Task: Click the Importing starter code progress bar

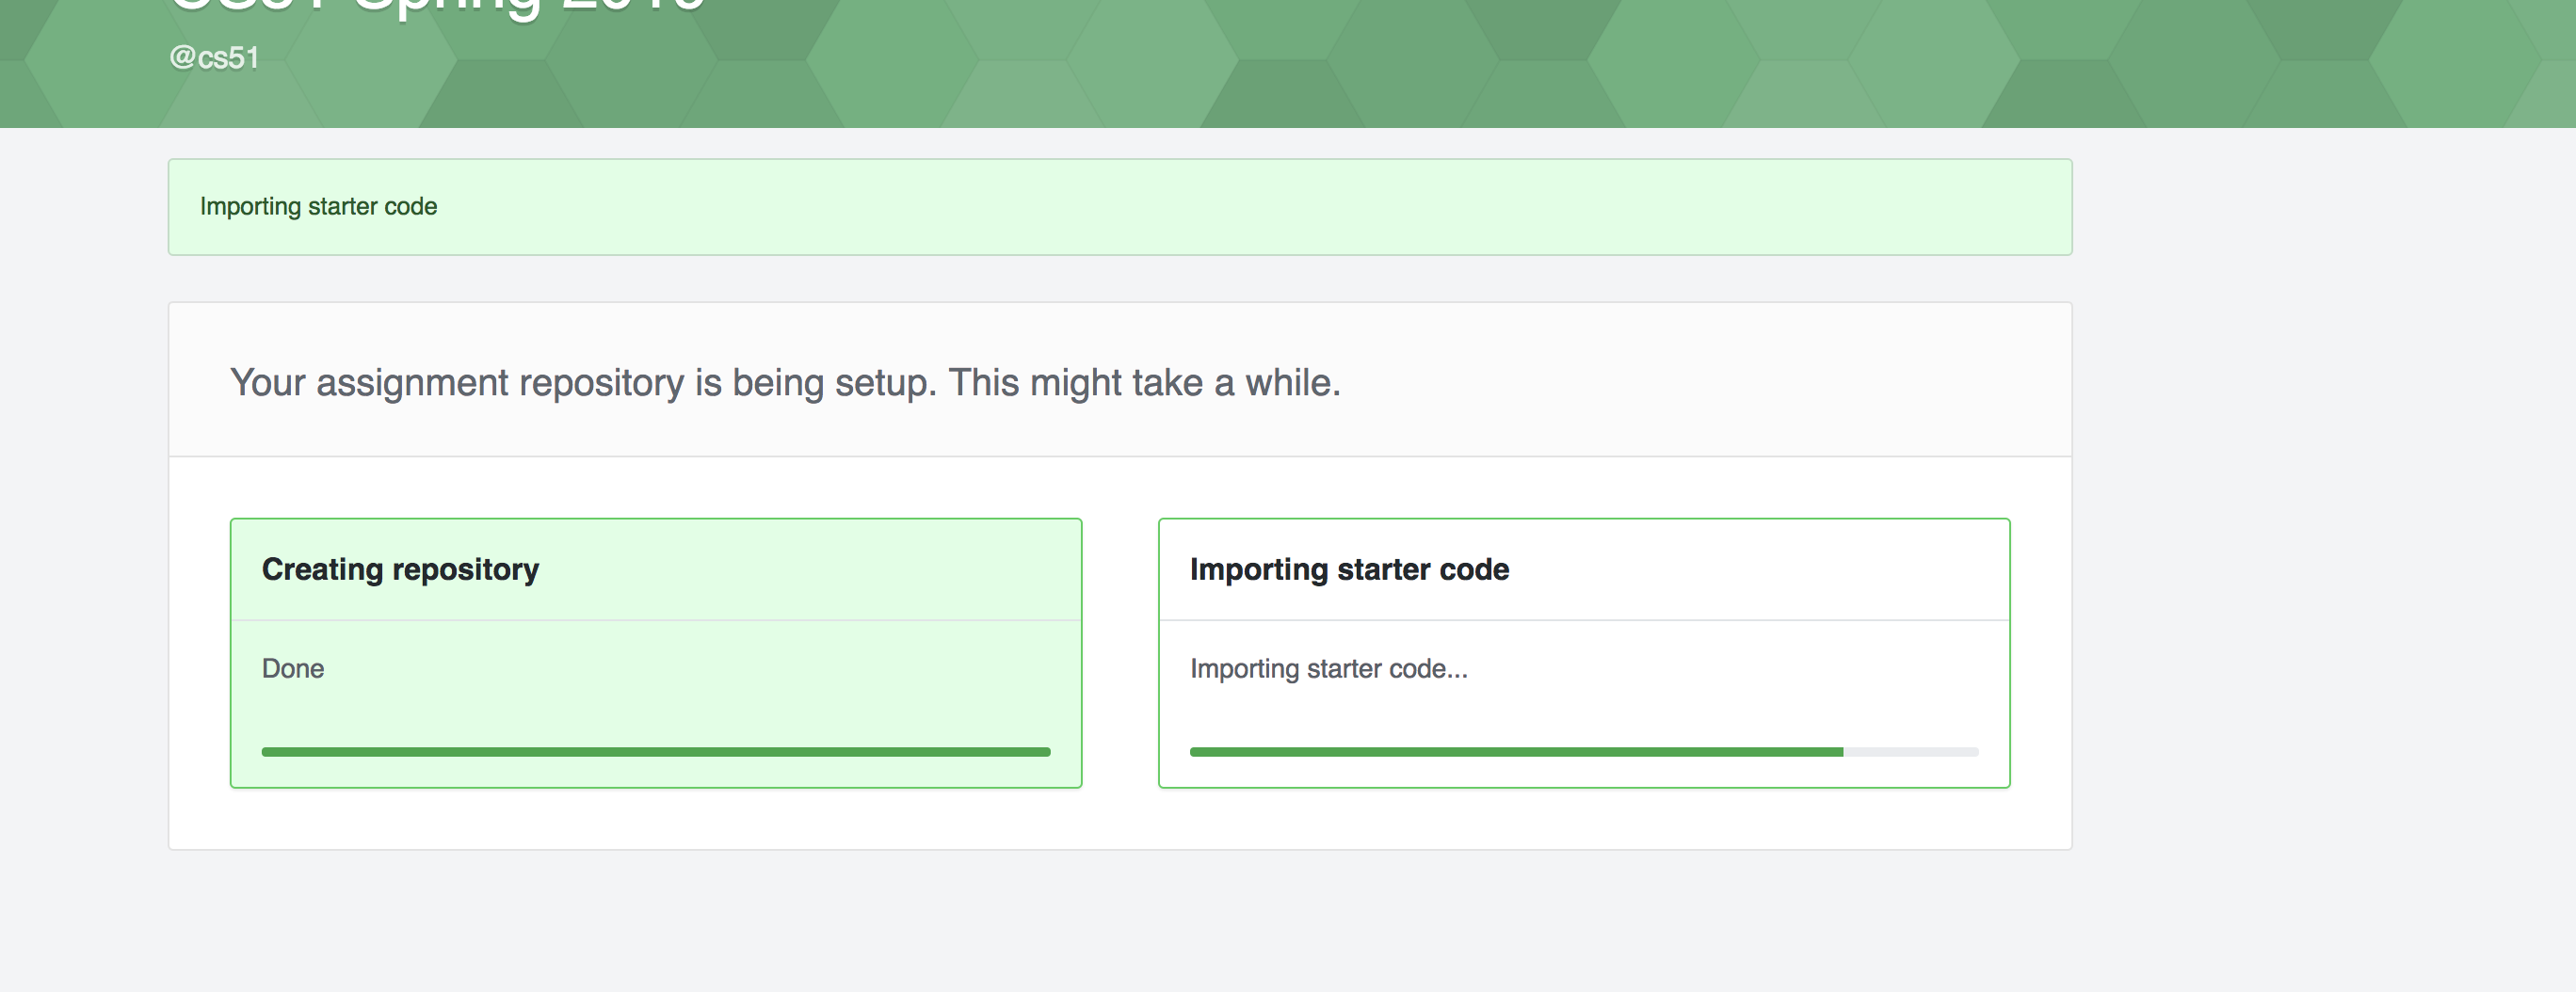Action: click(x=1584, y=752)
